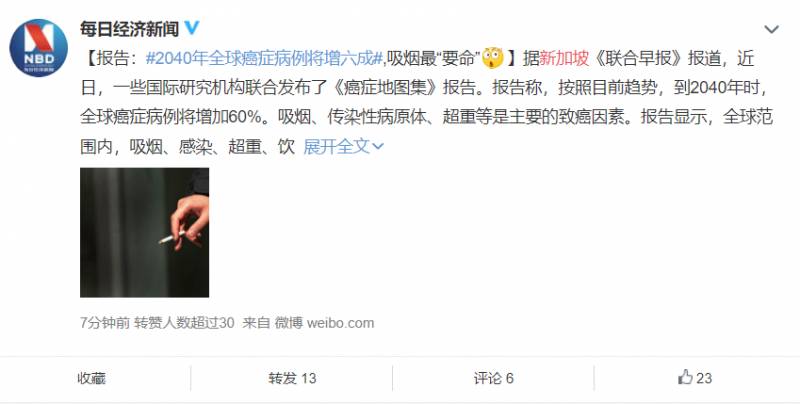This screenshot has width=800, height=404.
Task: Click the astonished face emoji
Action: point(492,58)
